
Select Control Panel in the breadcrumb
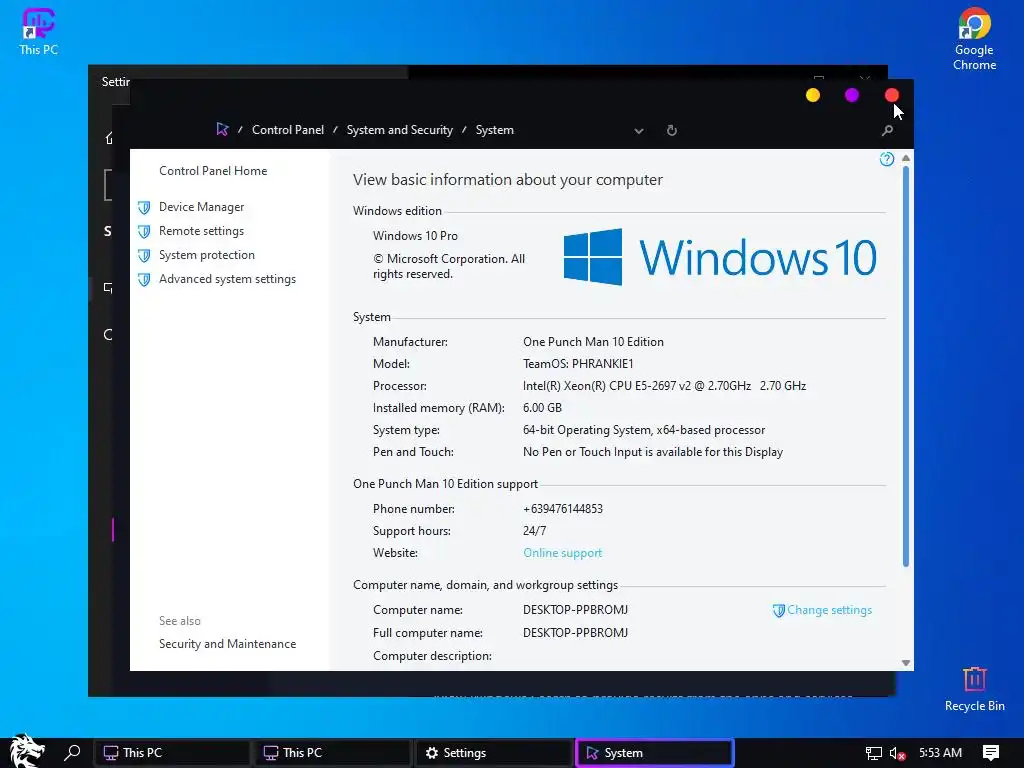[288, 130]
